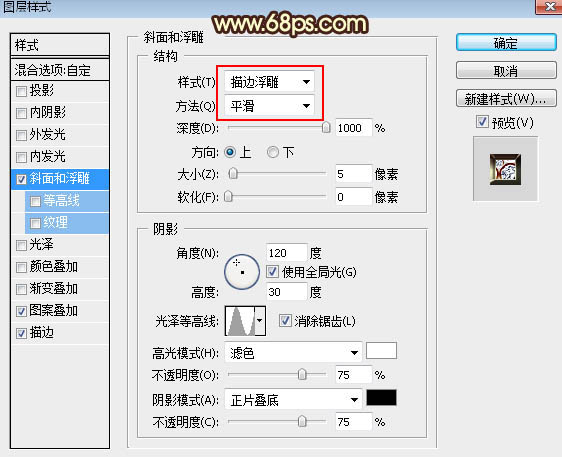This screenshot has height=457, width=562.
Task: Click the 确定 OK button
Action: point(506,43)
